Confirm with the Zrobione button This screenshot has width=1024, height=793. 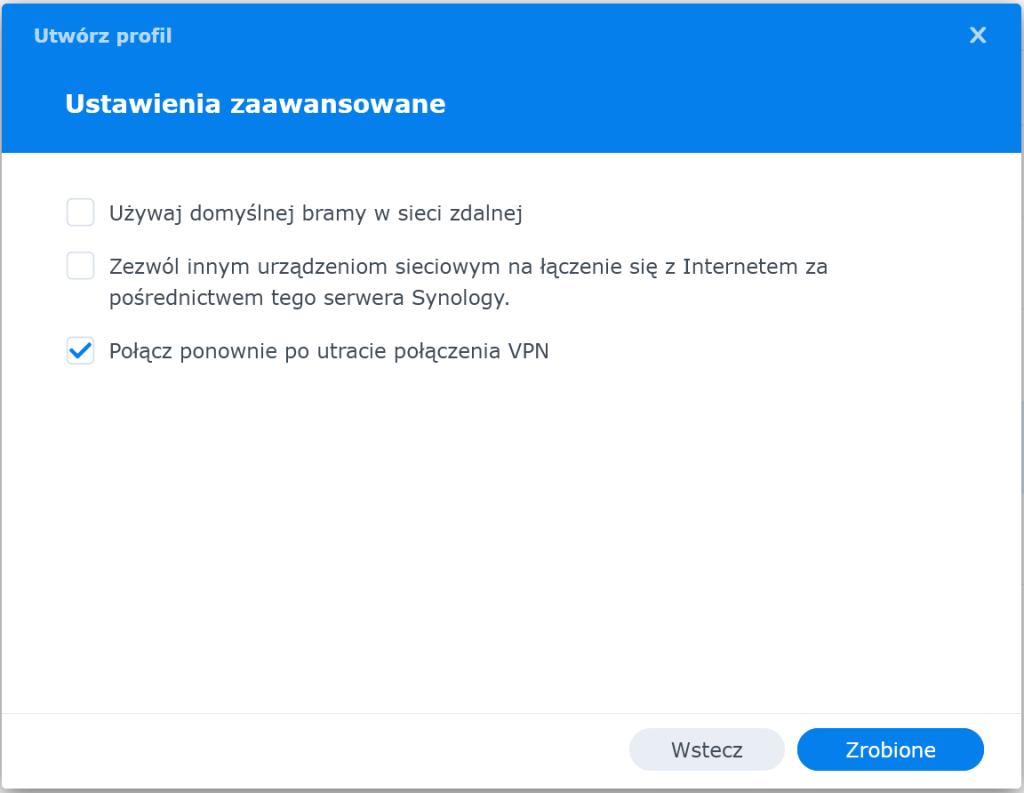pyautogui.click(x=890, y=750)
